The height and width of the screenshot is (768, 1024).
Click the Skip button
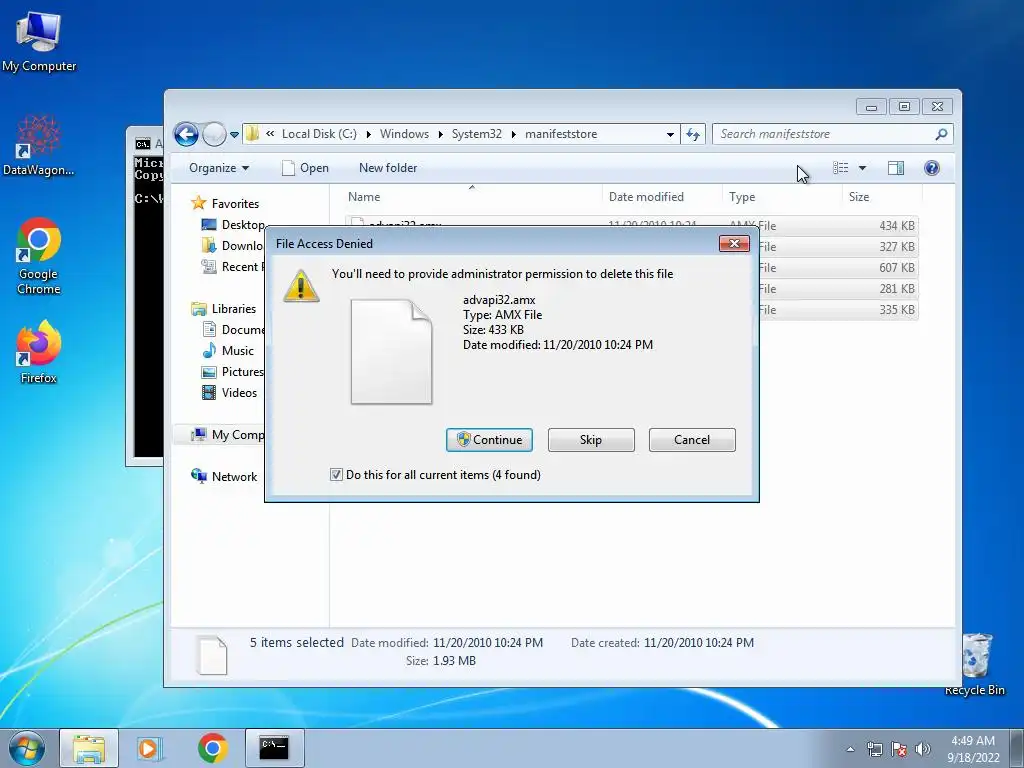tap(591, 440)
